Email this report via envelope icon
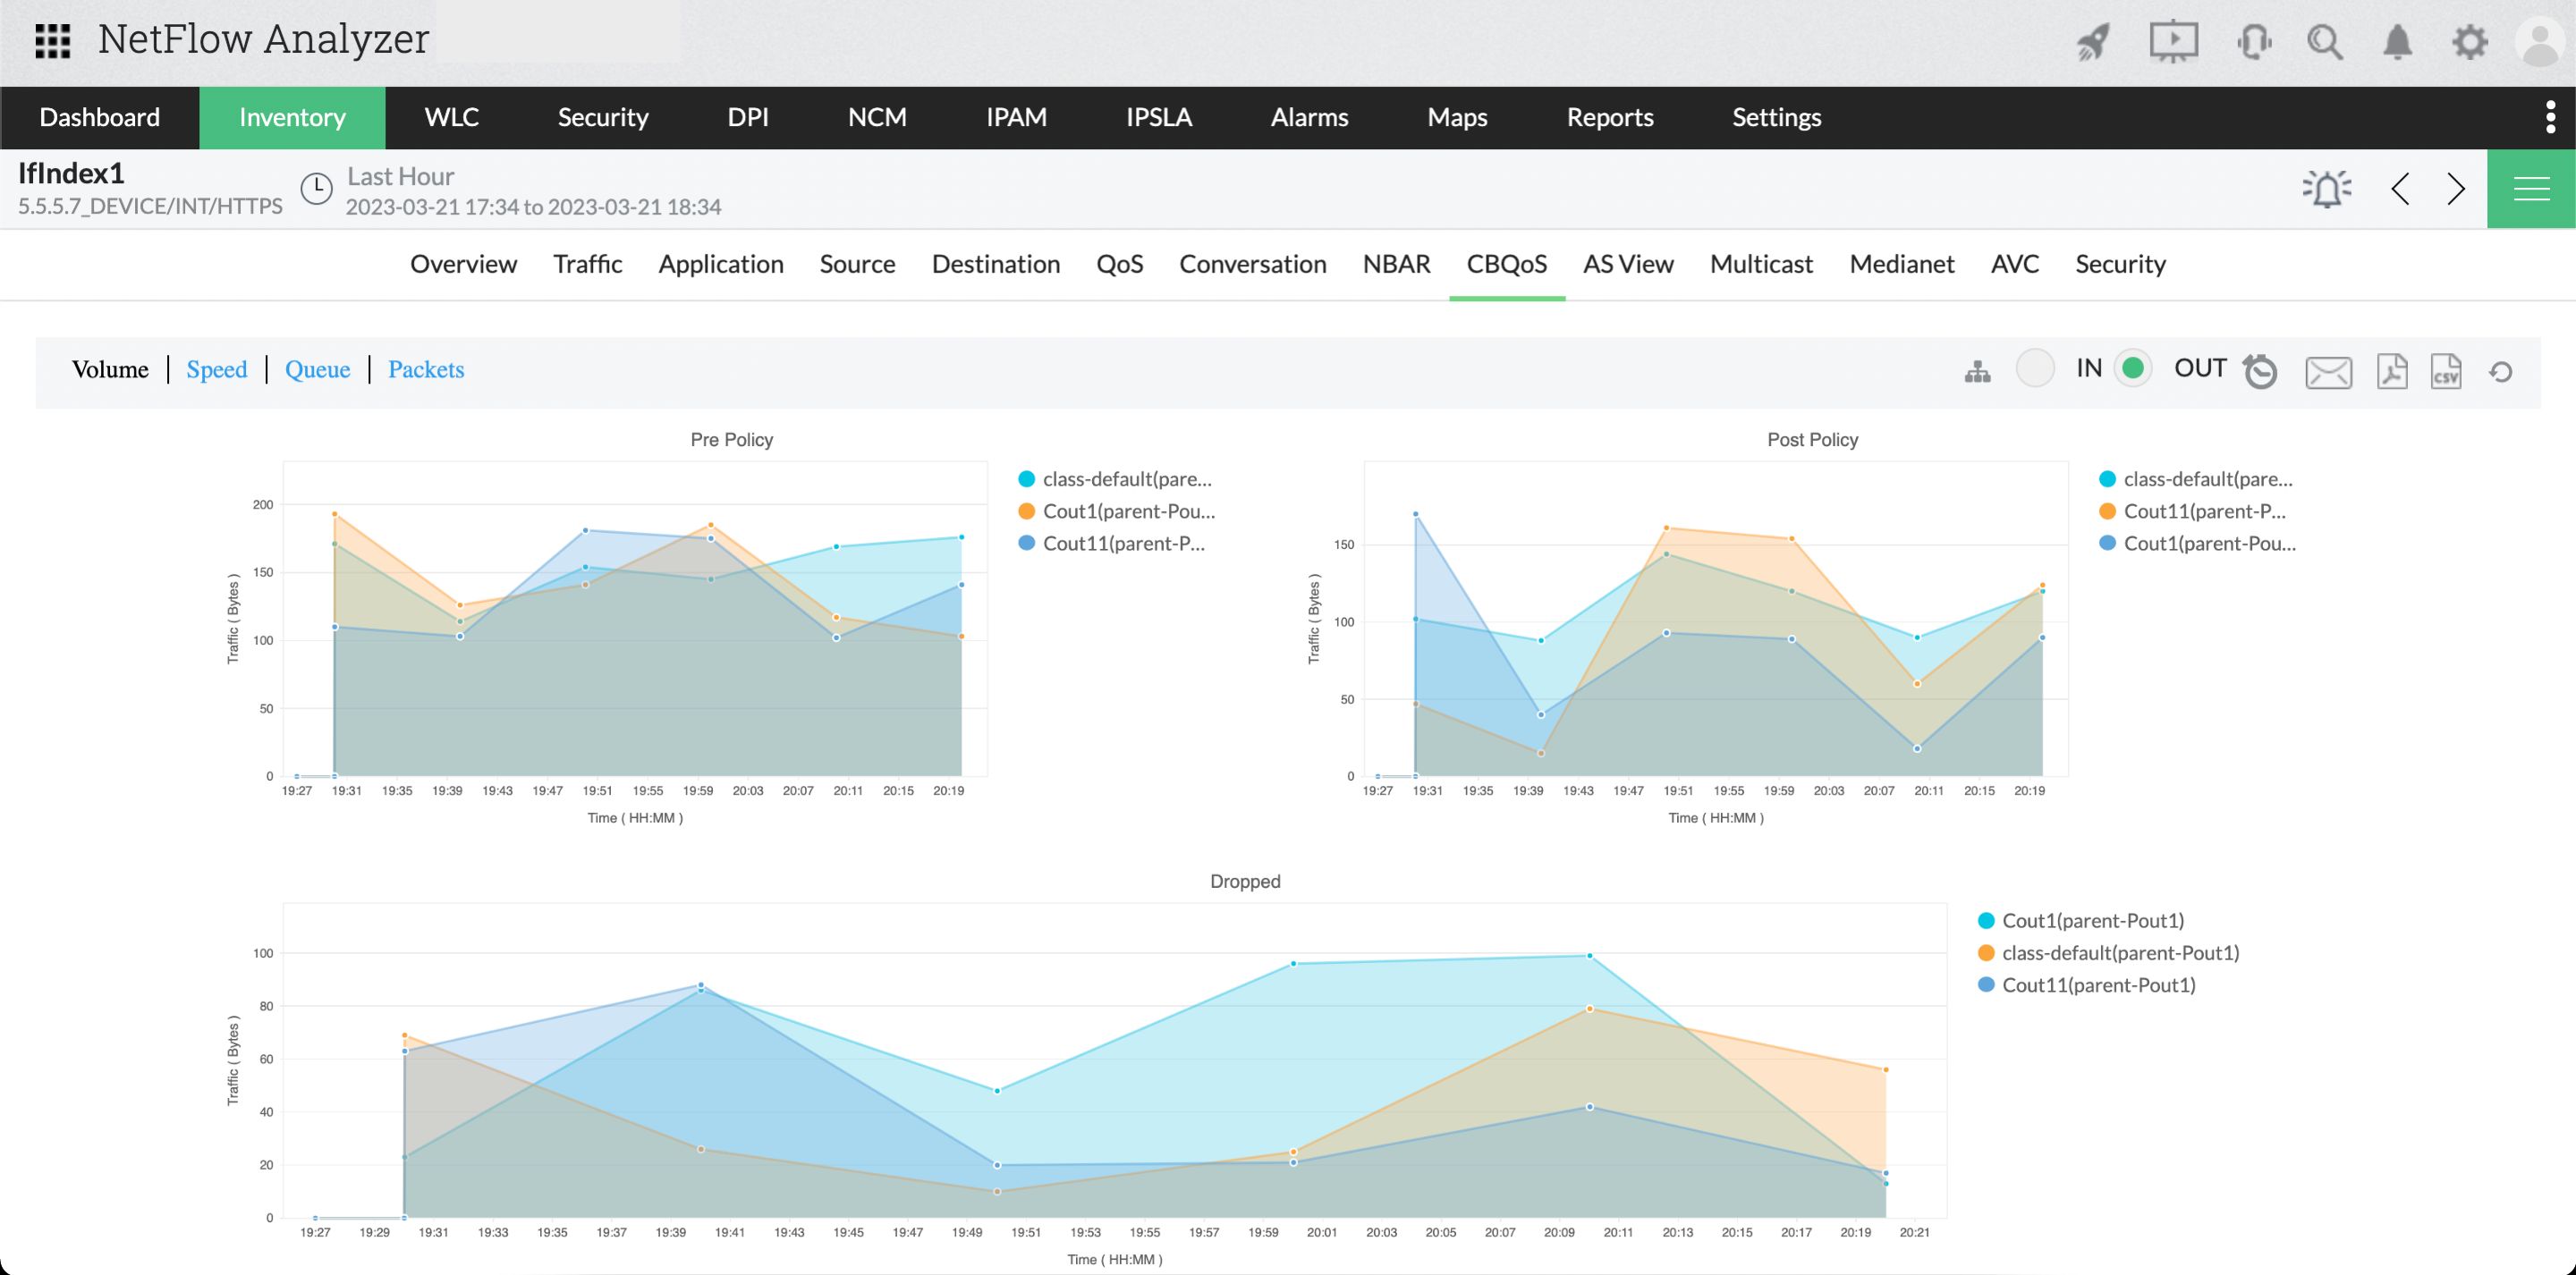This screenshot has width=2576, height=1275. (x=2328, y=372)
